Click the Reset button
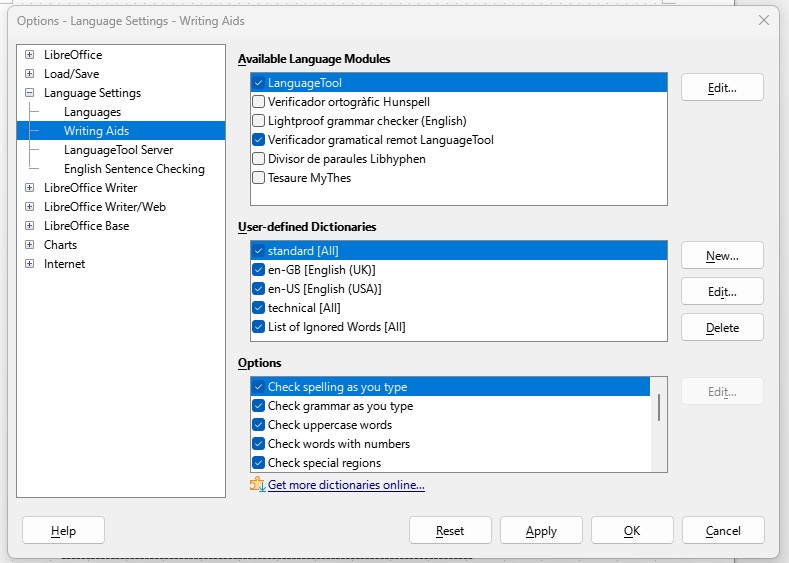The image size is (789, 563). [450, 530]
